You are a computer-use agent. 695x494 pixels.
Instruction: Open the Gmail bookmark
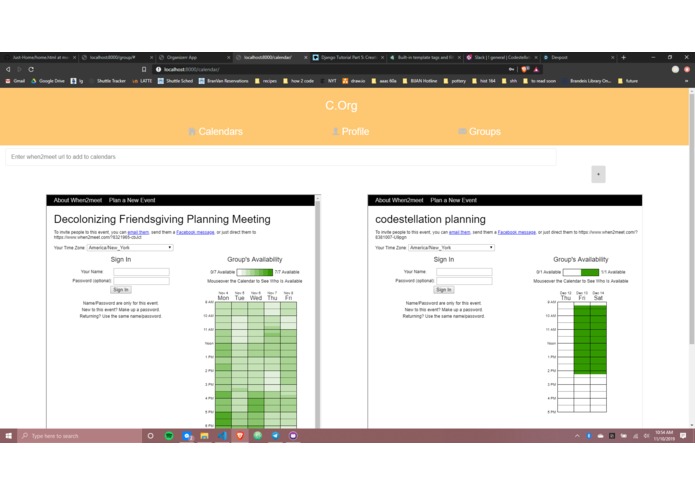[x=15, y=81]
